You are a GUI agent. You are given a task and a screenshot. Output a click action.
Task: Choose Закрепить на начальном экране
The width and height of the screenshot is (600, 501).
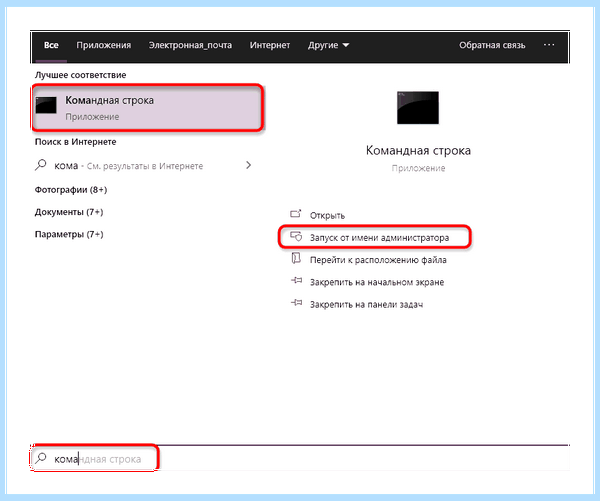(x=377, y=282)
